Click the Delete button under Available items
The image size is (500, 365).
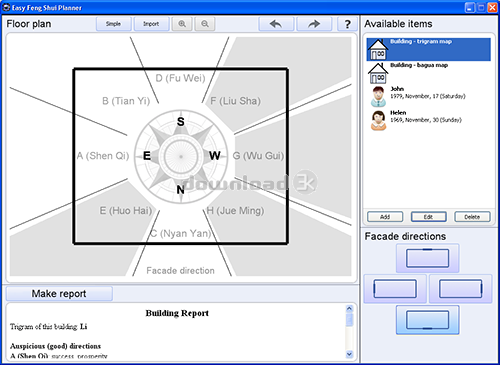click(x=472, y=217)
